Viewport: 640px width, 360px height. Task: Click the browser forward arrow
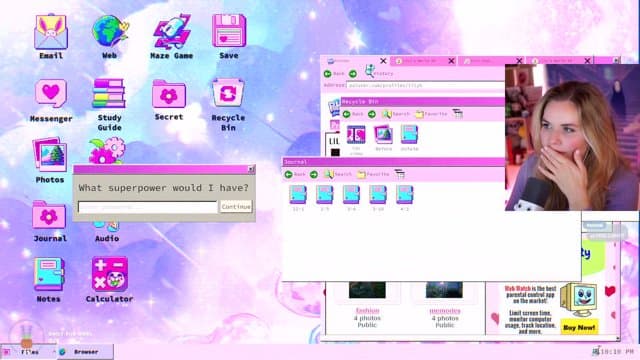(353, 73)
